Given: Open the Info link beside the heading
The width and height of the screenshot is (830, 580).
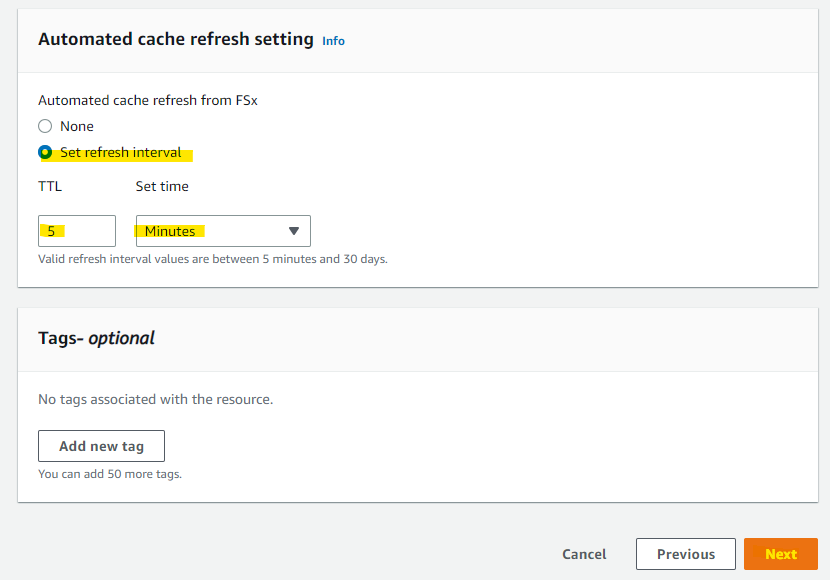Looking at the screenshot, I should (332, 41).
